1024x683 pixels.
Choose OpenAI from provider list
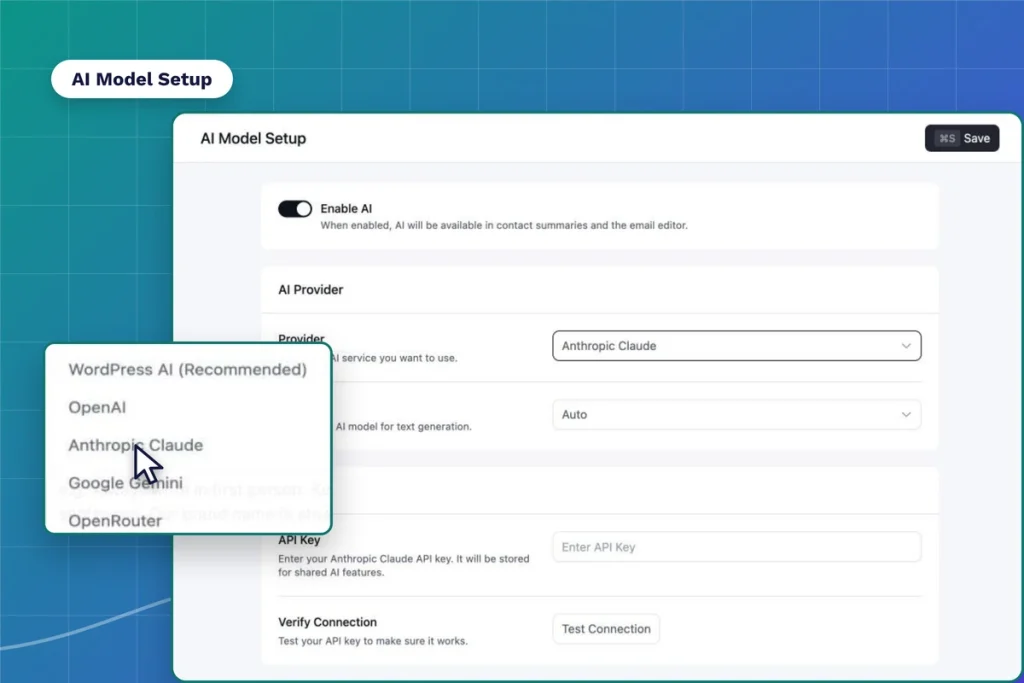[97, 407]
